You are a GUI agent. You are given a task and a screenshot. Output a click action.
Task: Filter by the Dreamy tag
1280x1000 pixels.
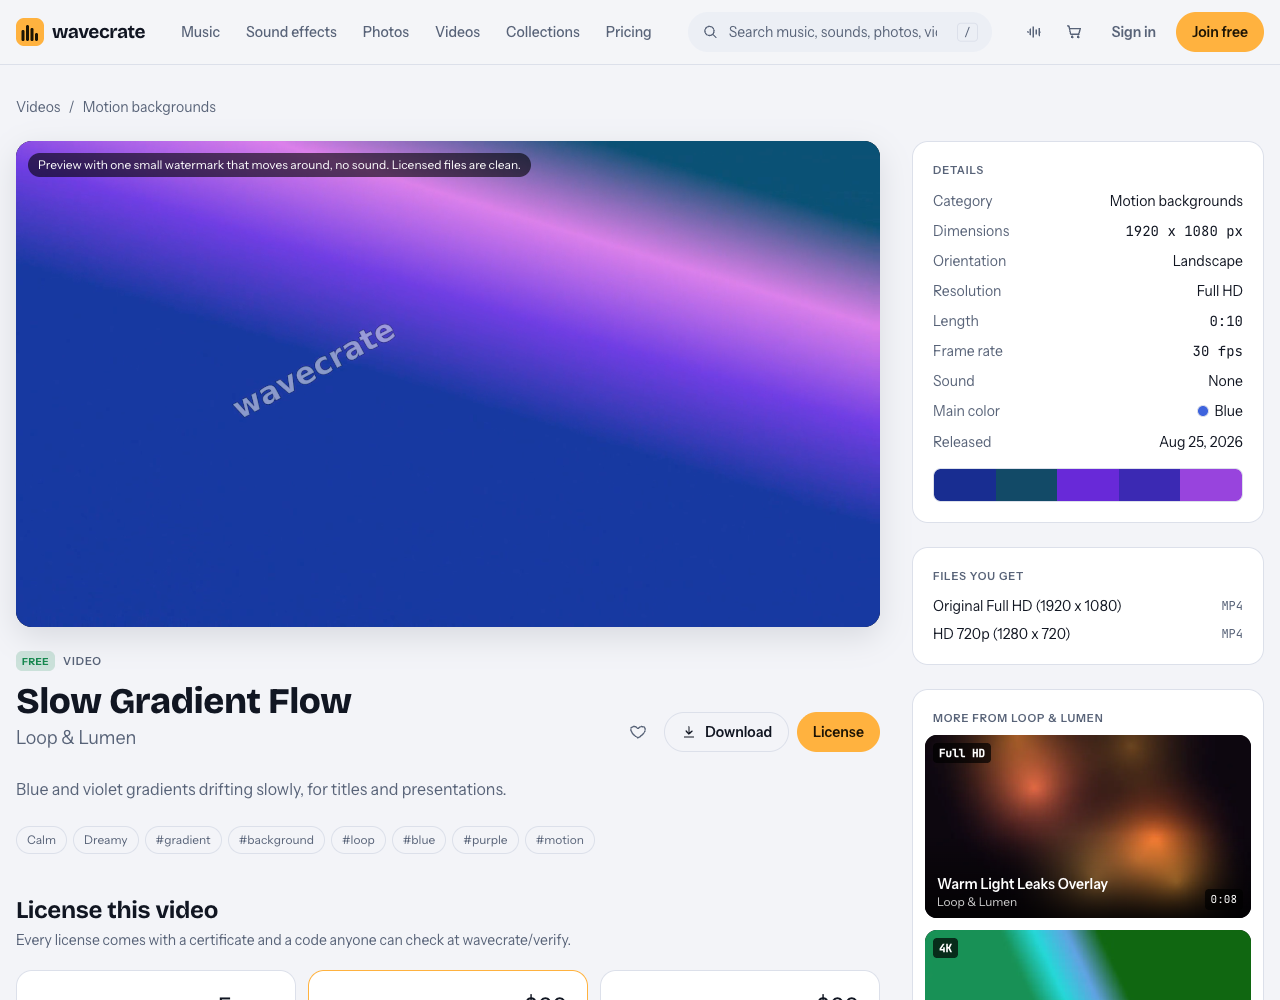[106, 840]
